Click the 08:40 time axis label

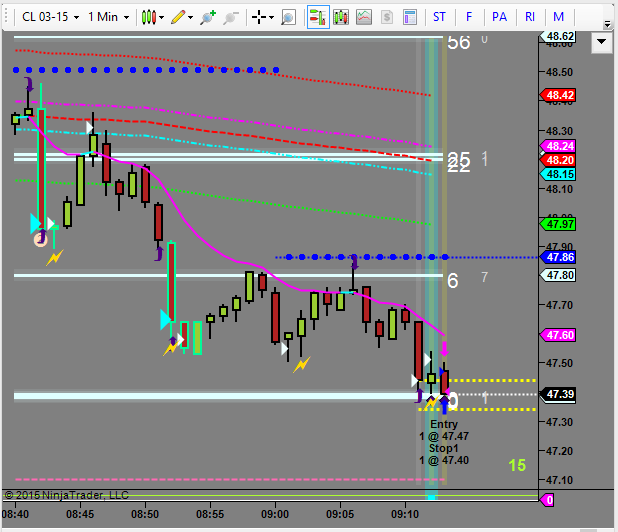click(x=15, y=514)
